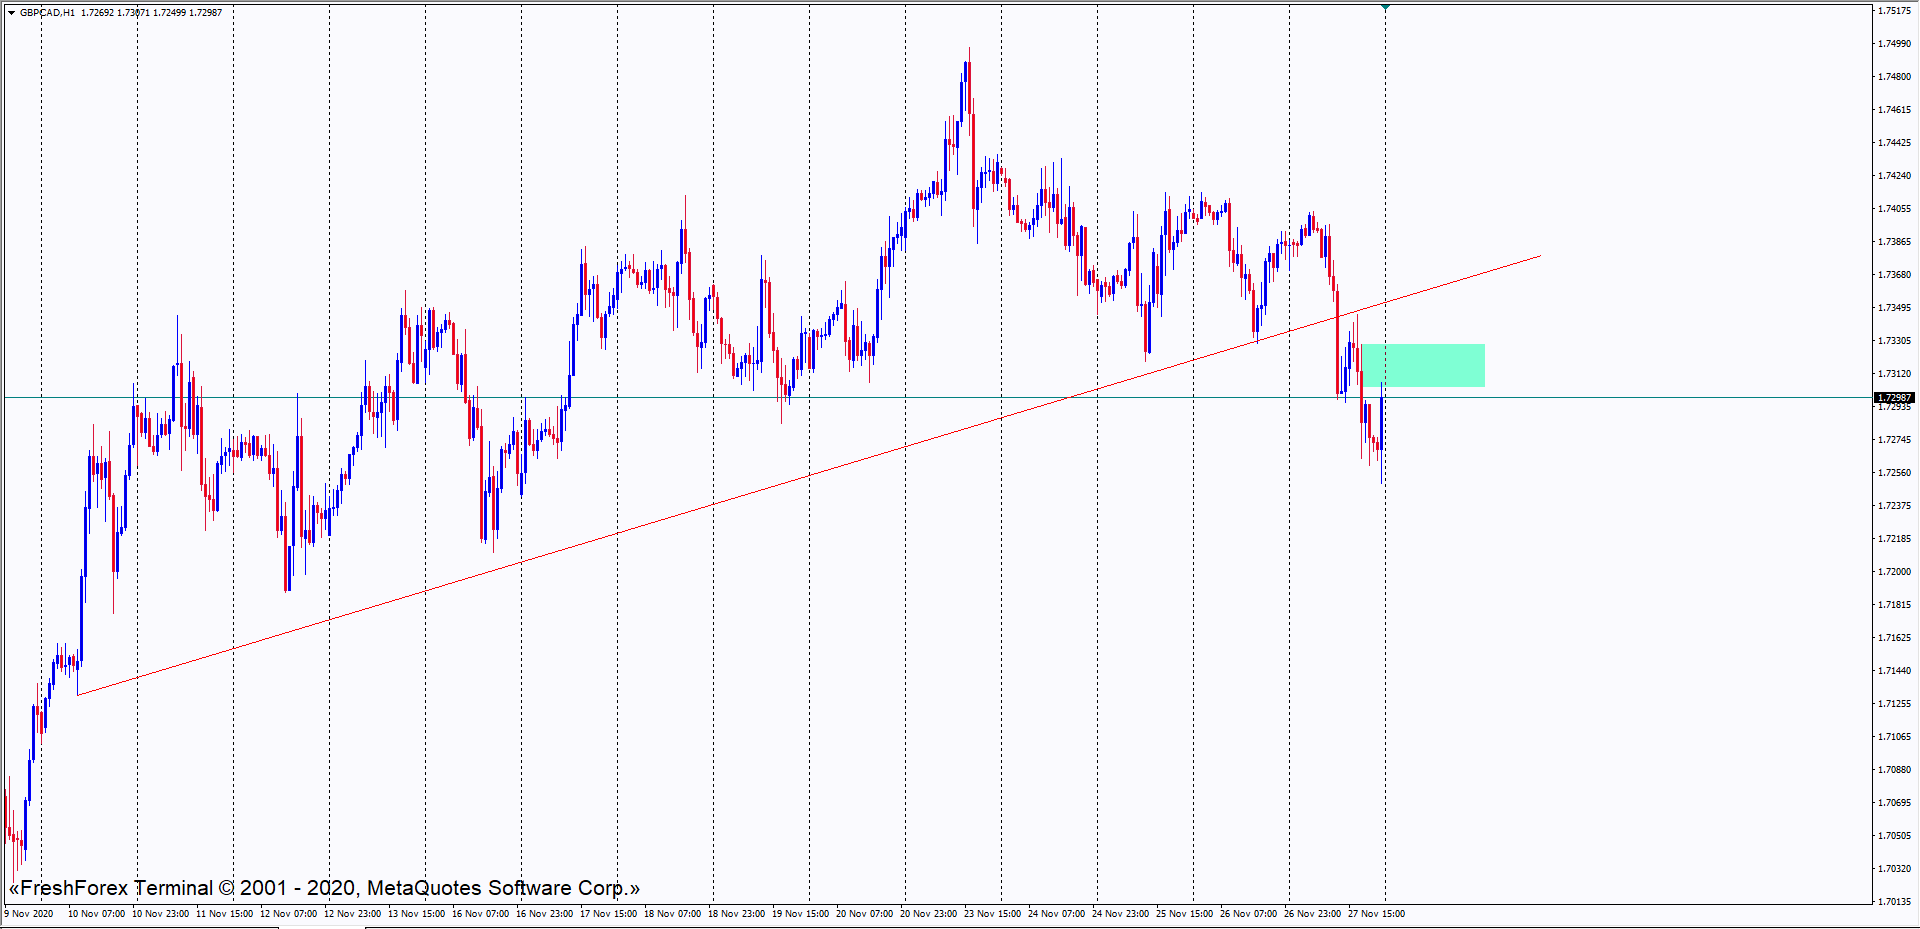The height and width of the screenshot is (929, 1920).
Task: Click the 1.73305 price axis label
Action: (1893, 341)
